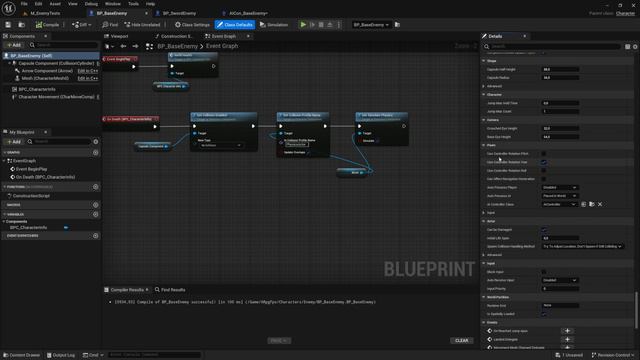Add a new graph using plus icon
This screenshot has height=360, width=640.
pyautogui.click(x=96, y=152)
